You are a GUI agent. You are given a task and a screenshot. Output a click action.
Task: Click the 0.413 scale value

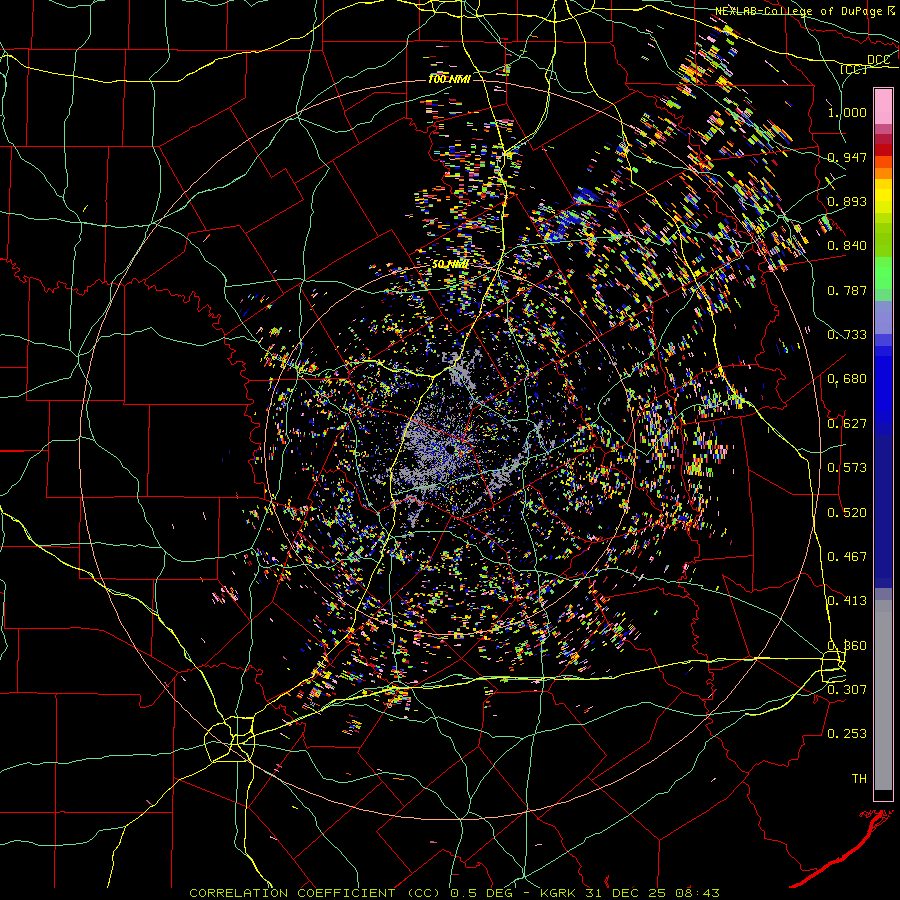click(847, 600)
